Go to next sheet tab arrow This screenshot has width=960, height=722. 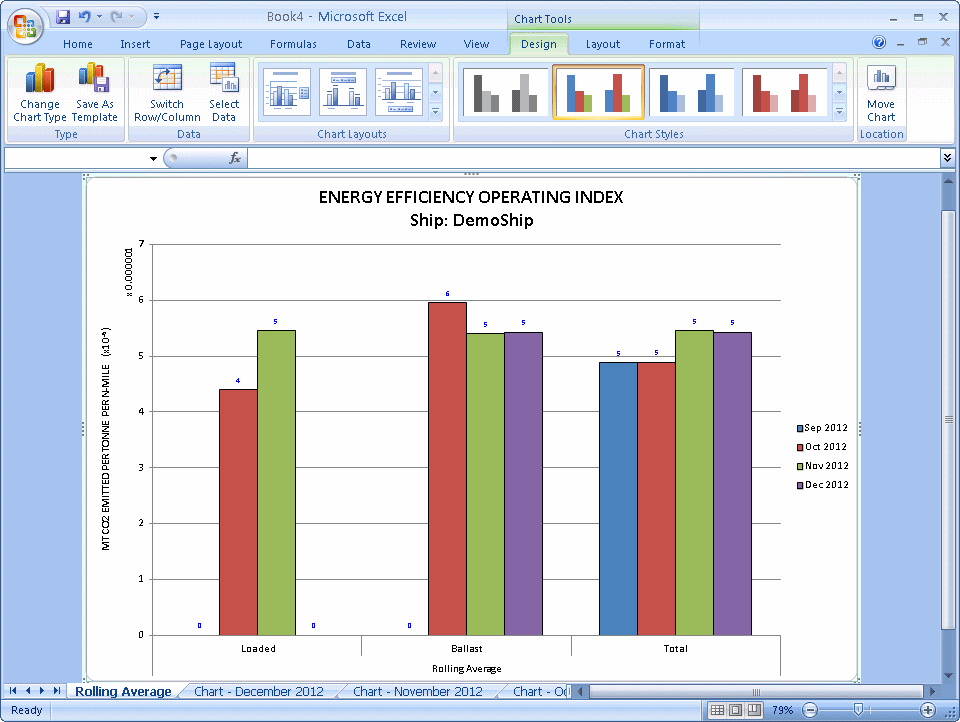tap(42, 691)
